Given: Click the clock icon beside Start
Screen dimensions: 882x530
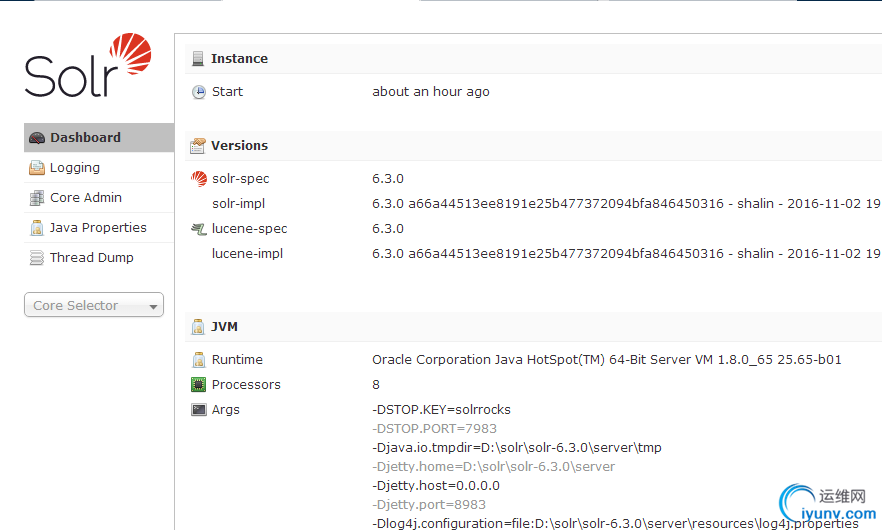Looking at the screenshot, I should (199, 92).
